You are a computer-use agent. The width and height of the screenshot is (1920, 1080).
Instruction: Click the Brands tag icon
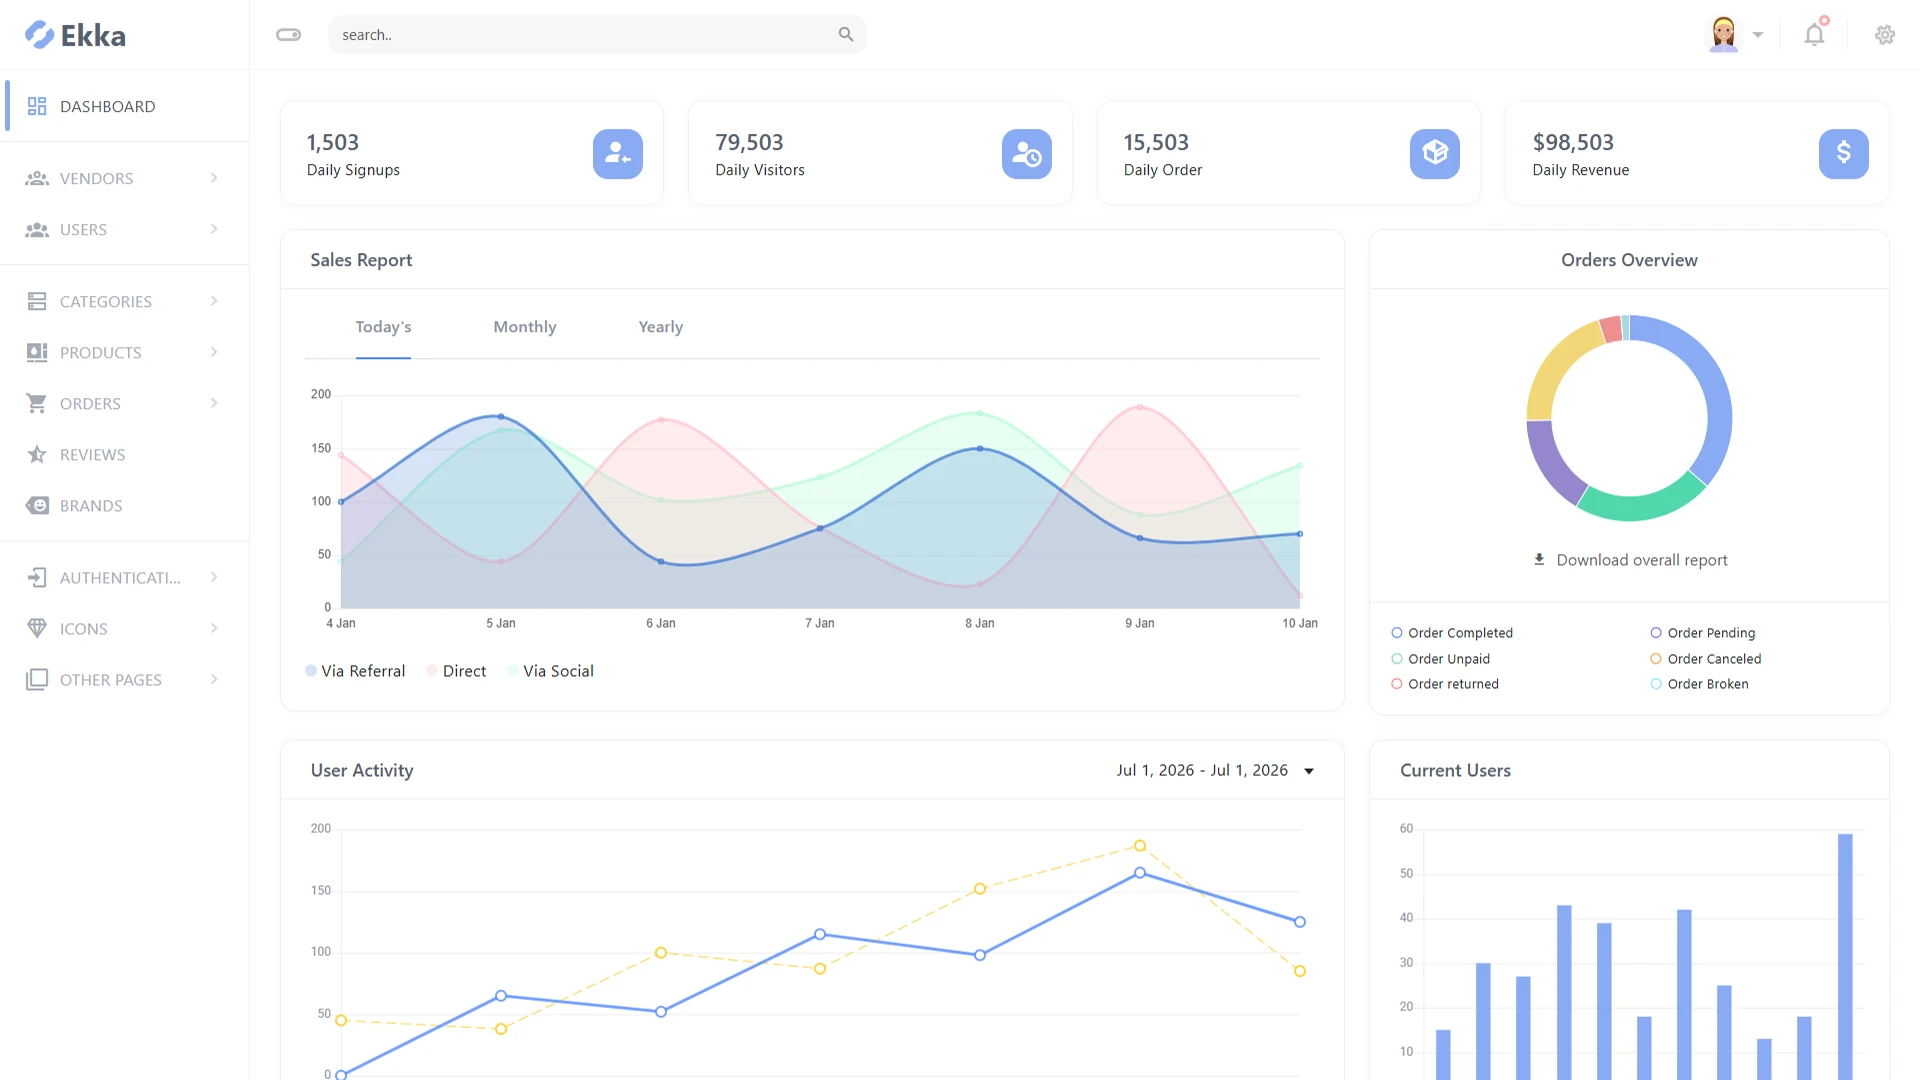pyautogui.click(x=37, y=505)
